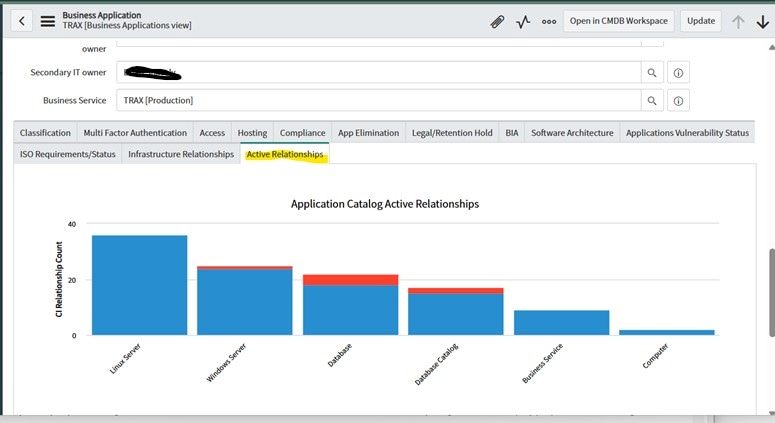
Task: Open the hamburger context menu
Action: point(47,21)
